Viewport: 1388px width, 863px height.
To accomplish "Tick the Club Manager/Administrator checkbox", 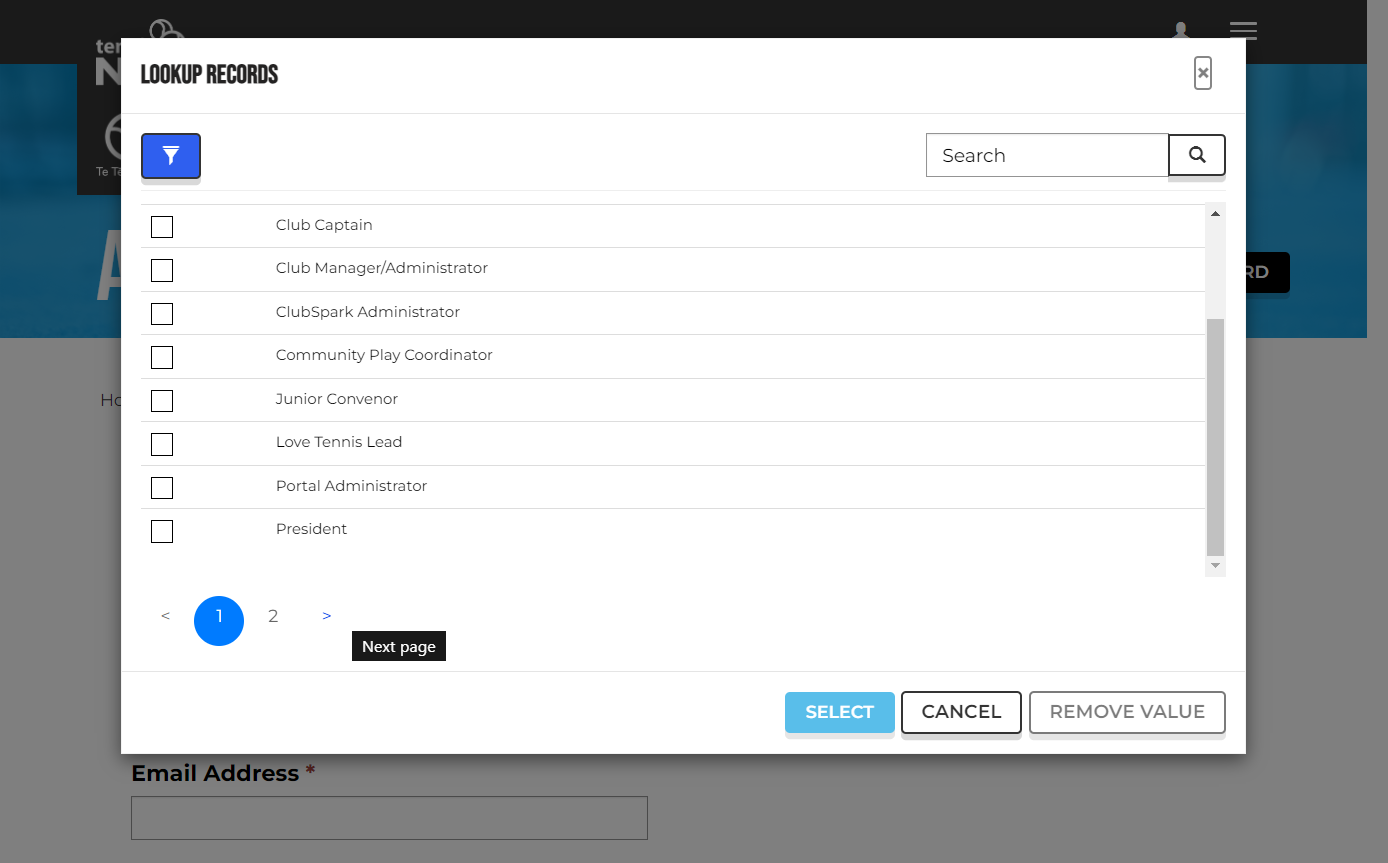I will click(162, 270).
